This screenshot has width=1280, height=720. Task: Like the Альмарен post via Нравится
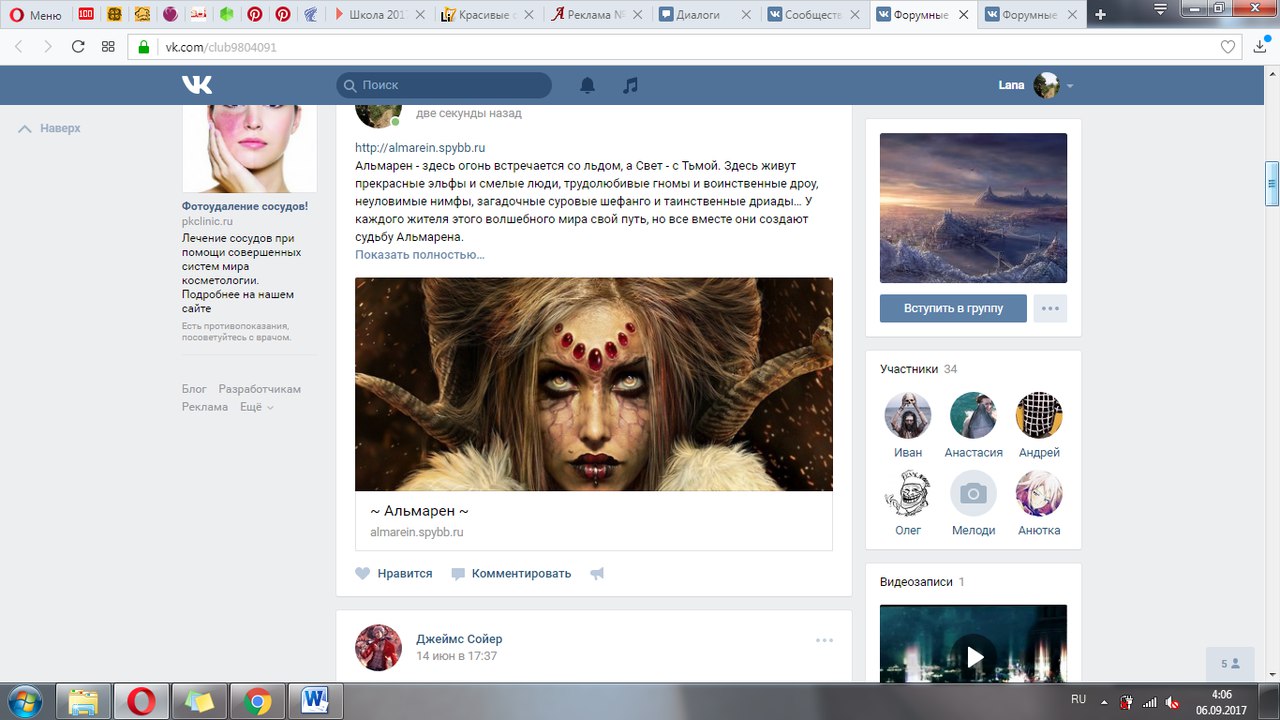(394, 574)
